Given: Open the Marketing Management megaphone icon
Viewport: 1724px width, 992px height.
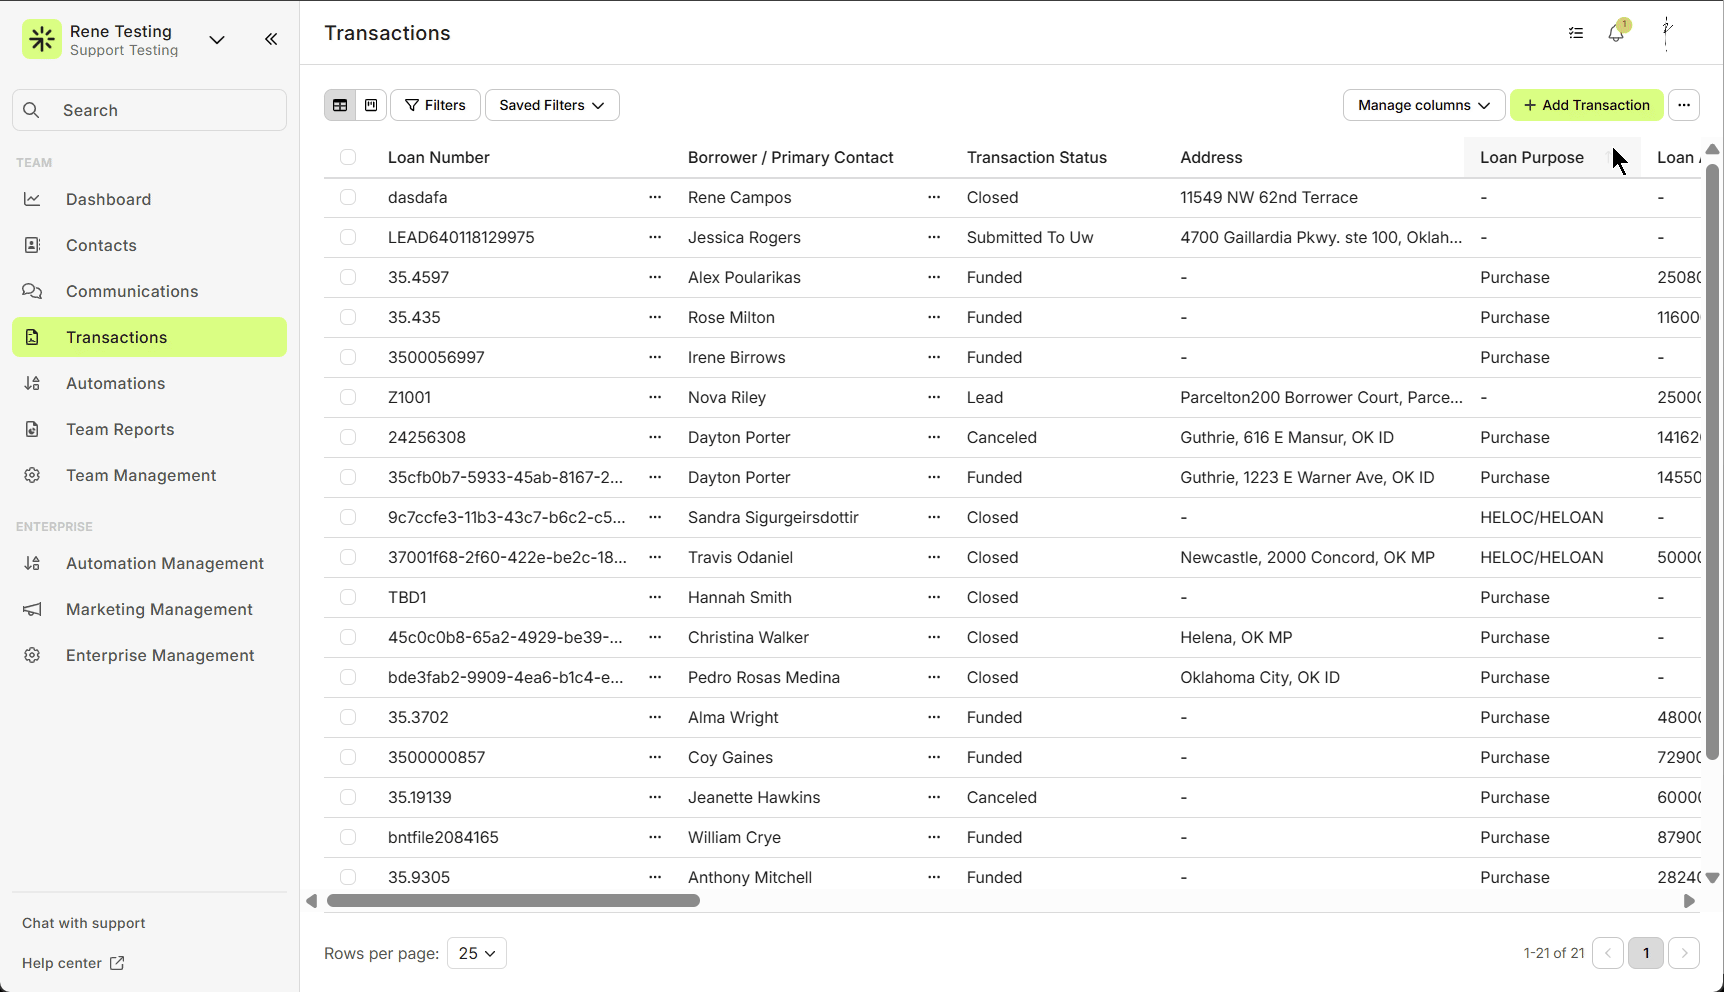Looking at the screenshot, I should coord(32,609).
